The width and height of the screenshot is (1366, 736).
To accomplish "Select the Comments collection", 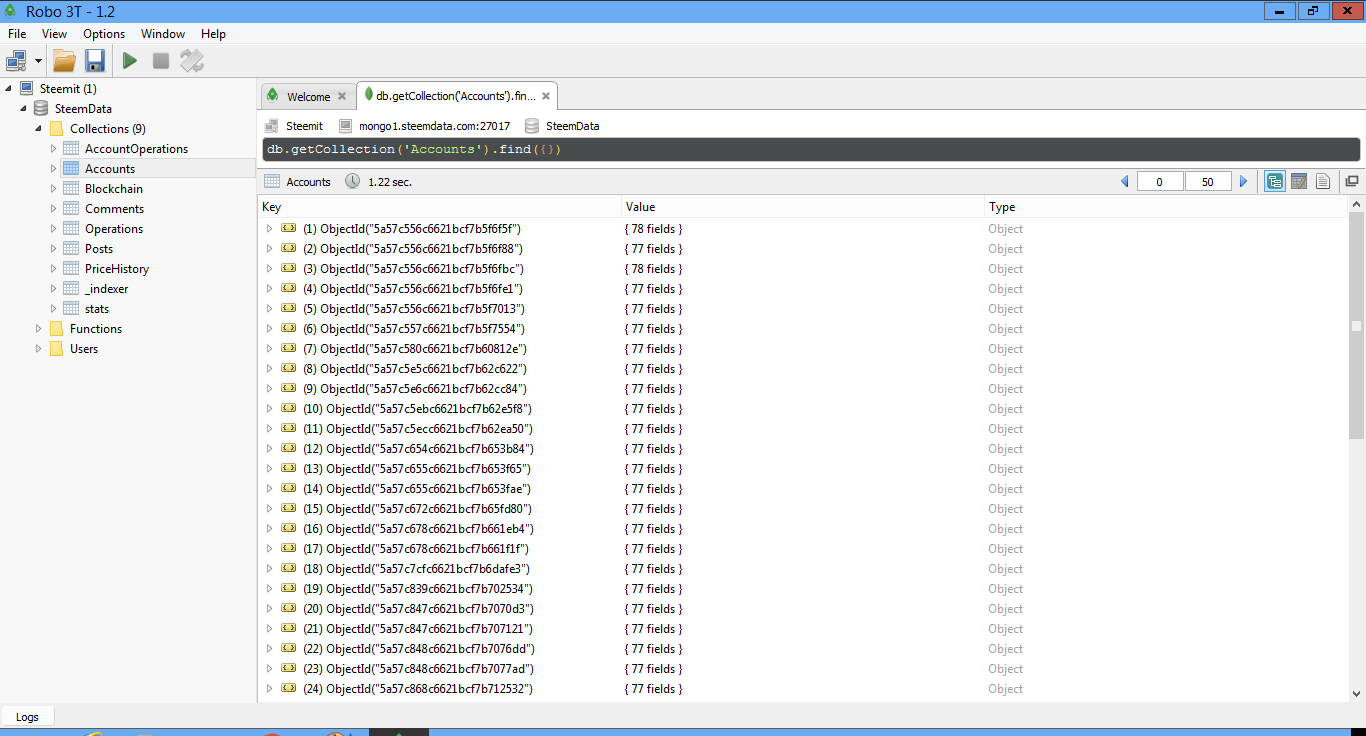I will [114, 209].
